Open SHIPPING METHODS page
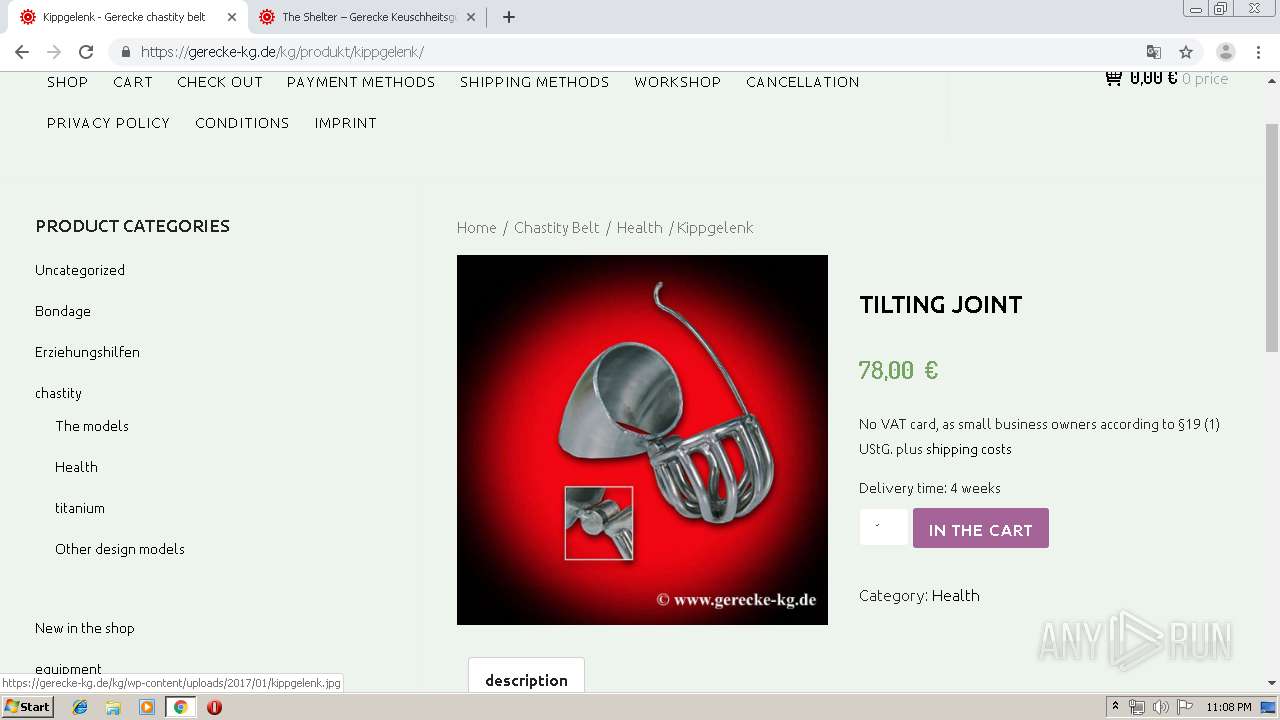The height and width of the screenshot is (720, 1280). [535, 82]
